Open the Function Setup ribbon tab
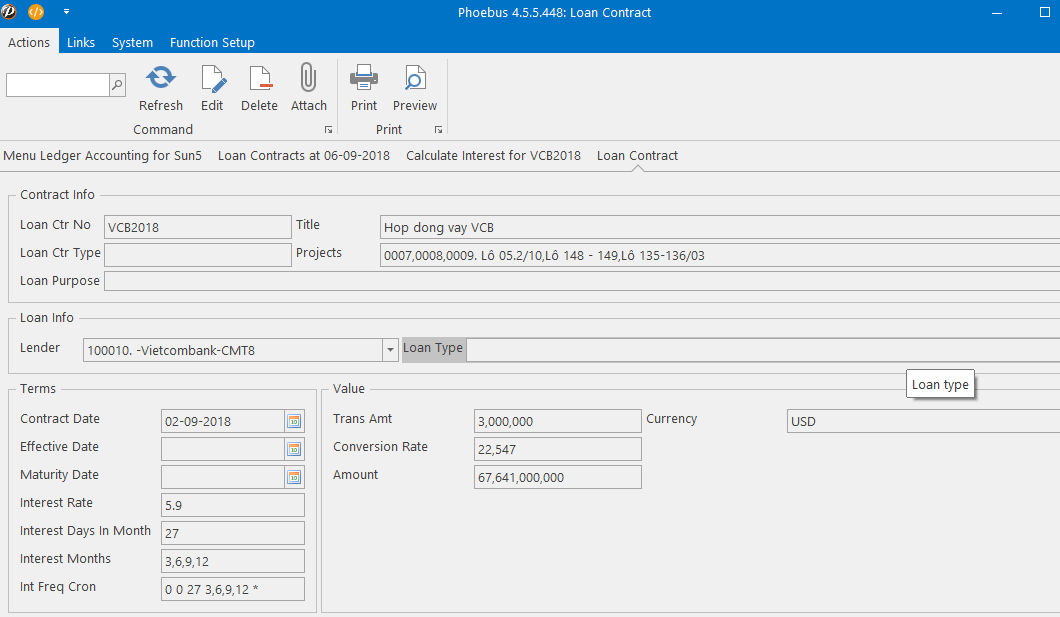 212,42
